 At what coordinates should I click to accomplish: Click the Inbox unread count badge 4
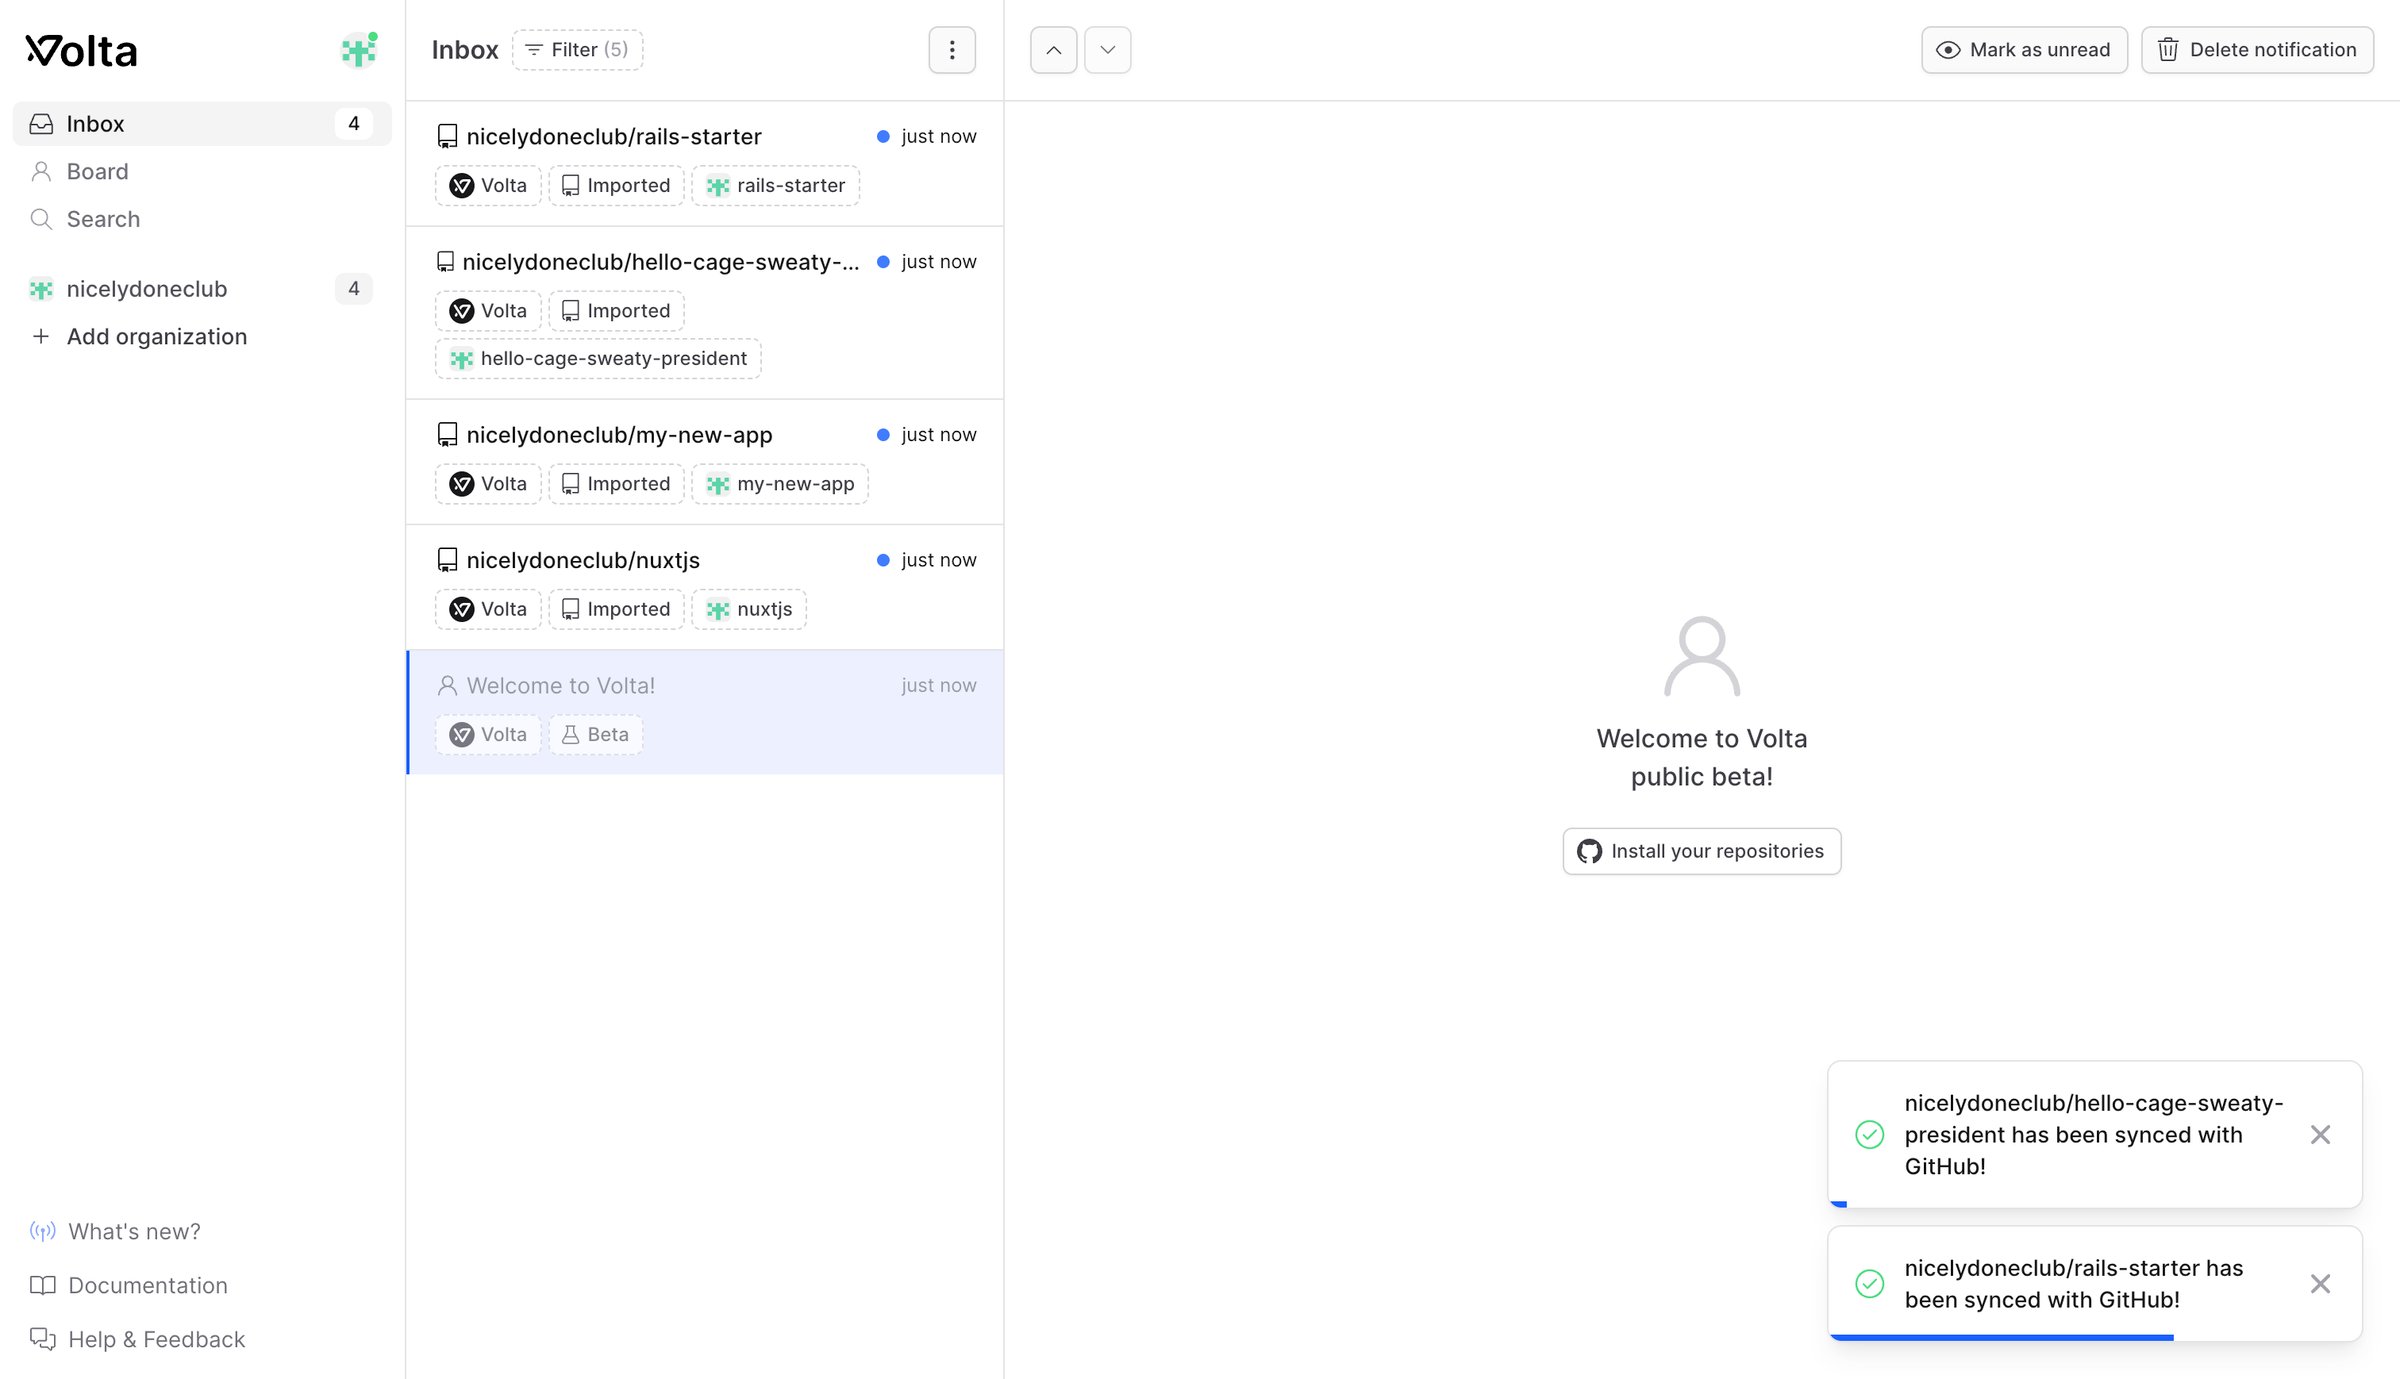tap(353, 124)
